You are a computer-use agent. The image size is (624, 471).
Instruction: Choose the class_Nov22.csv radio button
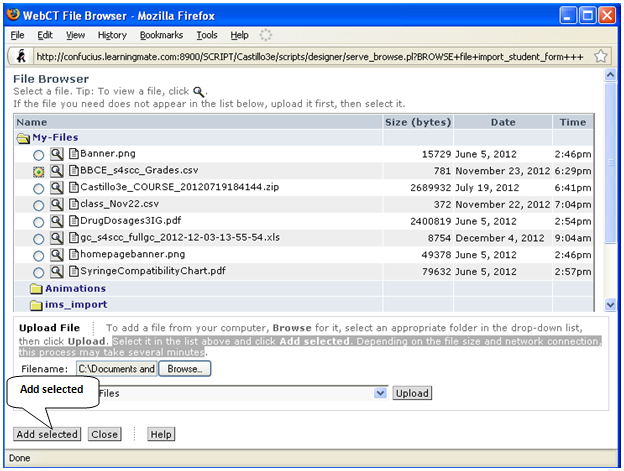(39, 205)
